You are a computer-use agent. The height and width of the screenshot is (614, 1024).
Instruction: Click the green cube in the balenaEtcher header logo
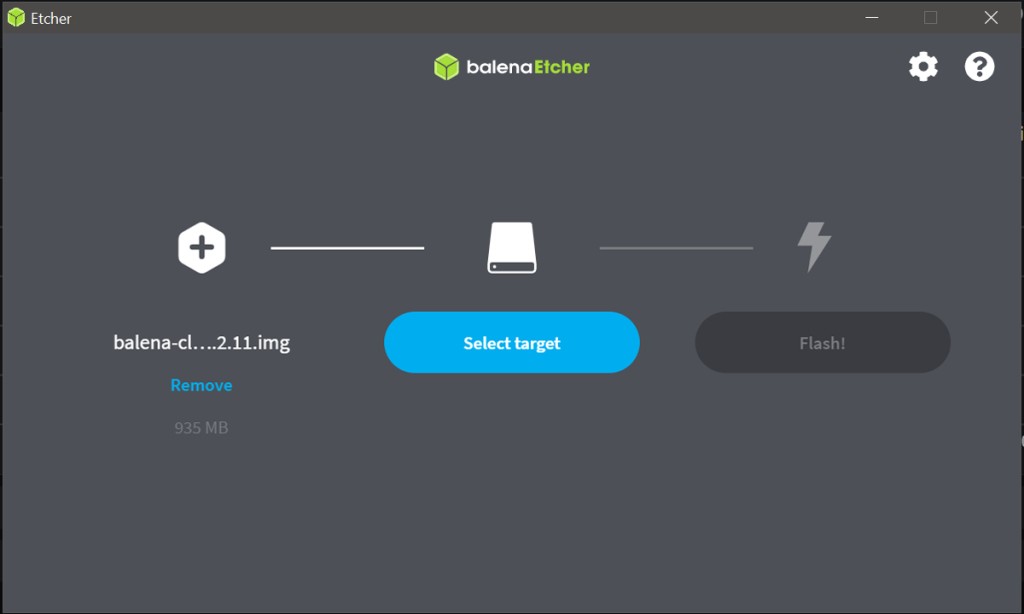coord(447,67)
